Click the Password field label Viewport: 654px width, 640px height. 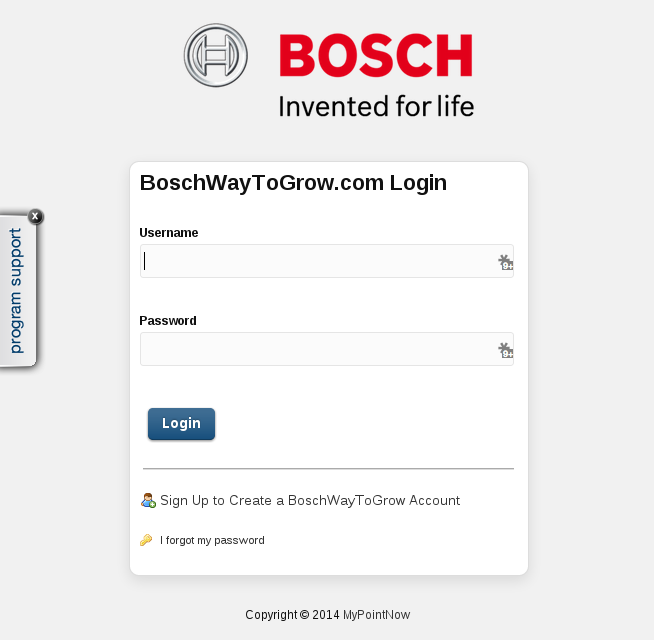[x=168, y=321]
